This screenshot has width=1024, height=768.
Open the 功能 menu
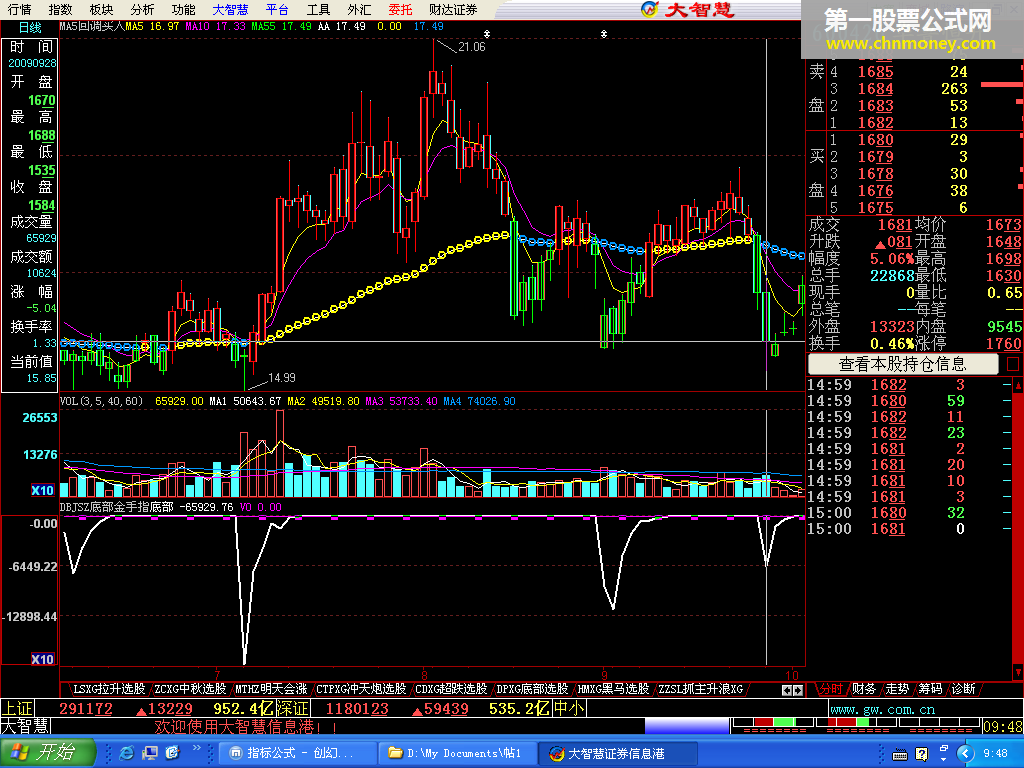pyautogui.click(x=184, y=10)
